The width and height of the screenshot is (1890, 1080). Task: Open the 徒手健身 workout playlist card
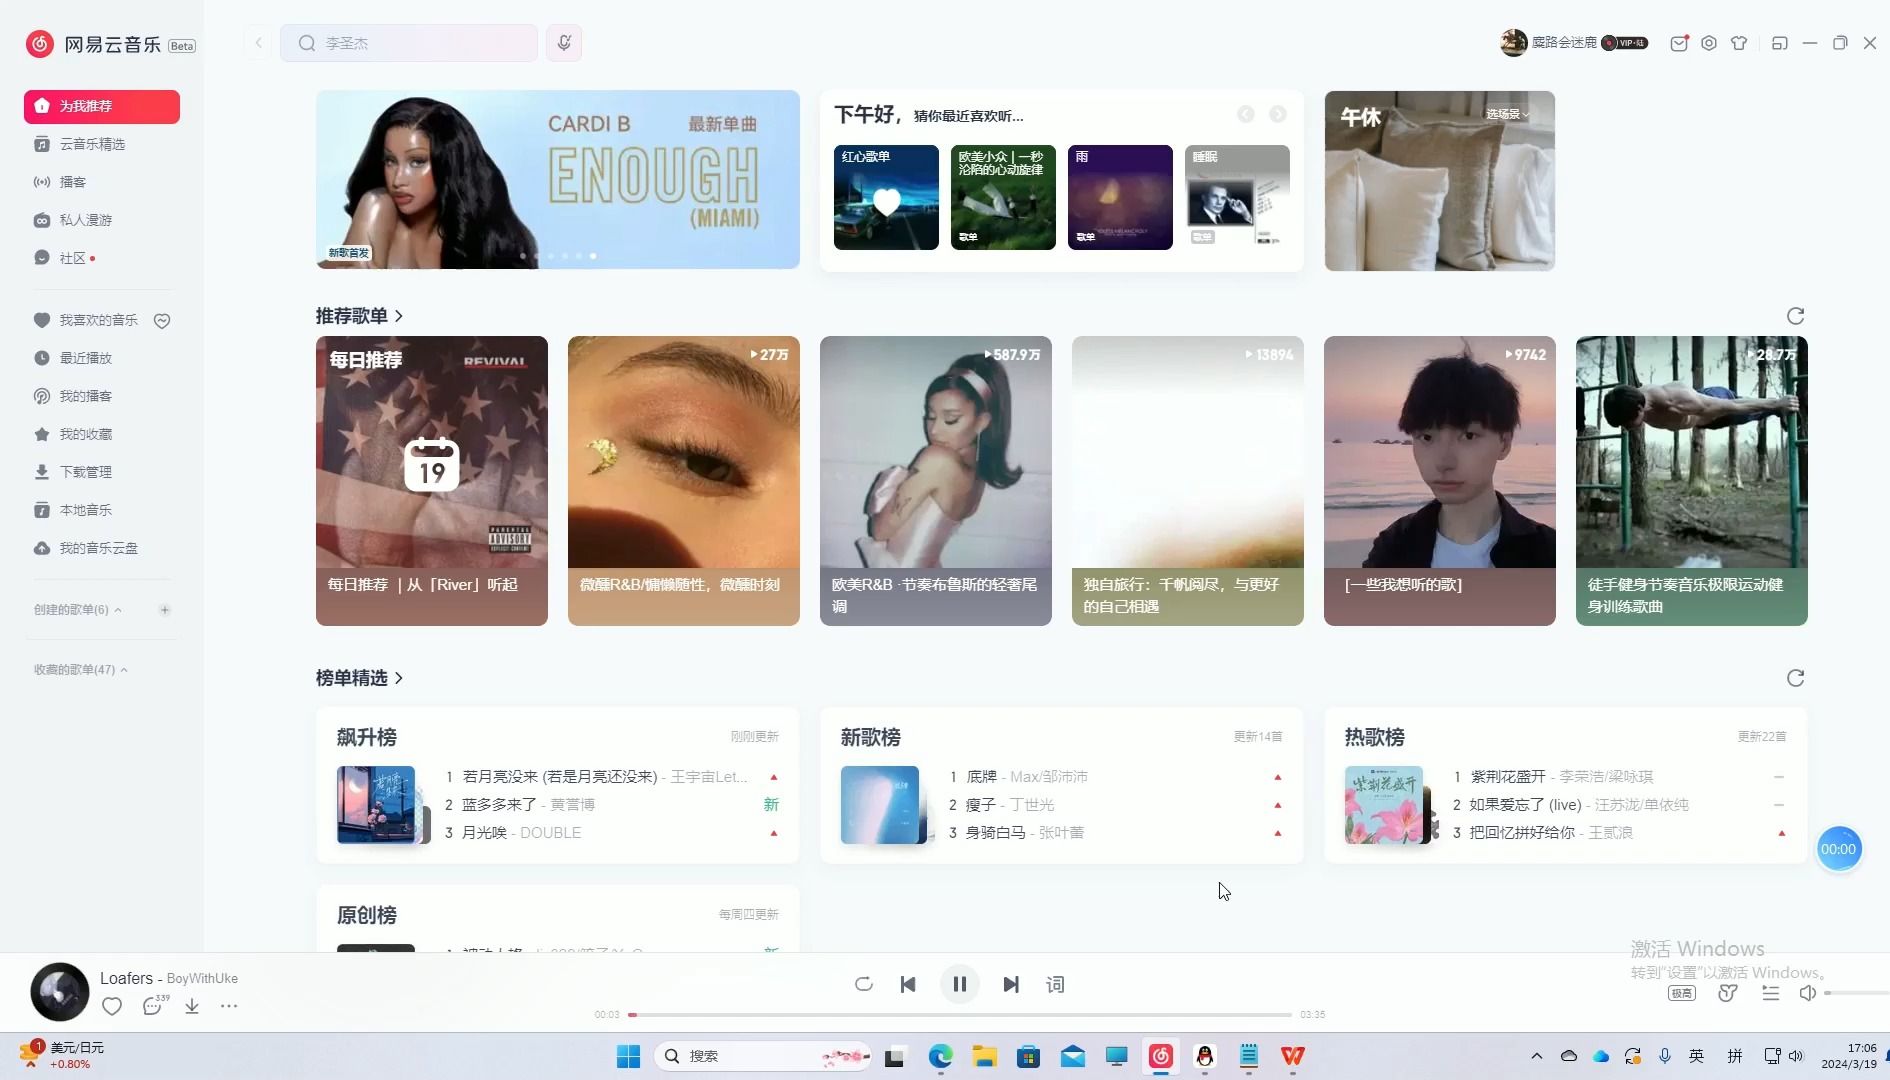coord(1692,481)
